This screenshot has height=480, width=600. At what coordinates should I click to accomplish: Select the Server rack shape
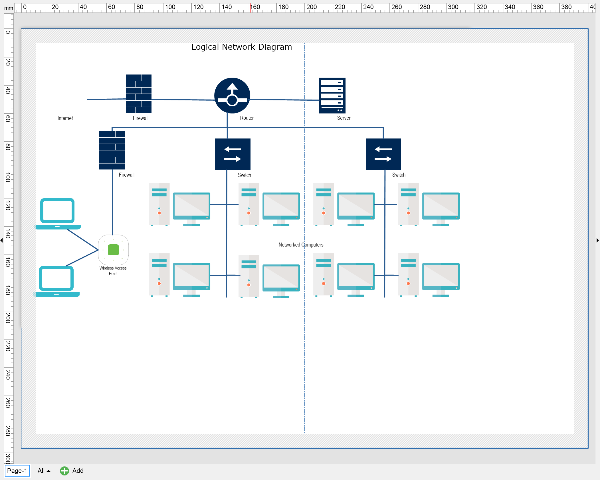click(x=332, y=96)
